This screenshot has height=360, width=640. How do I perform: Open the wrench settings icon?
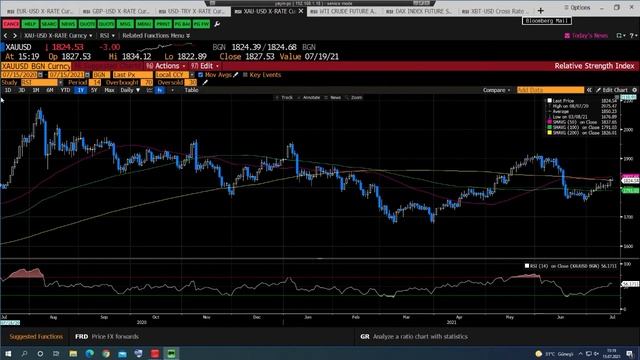[x=217, y=24]
